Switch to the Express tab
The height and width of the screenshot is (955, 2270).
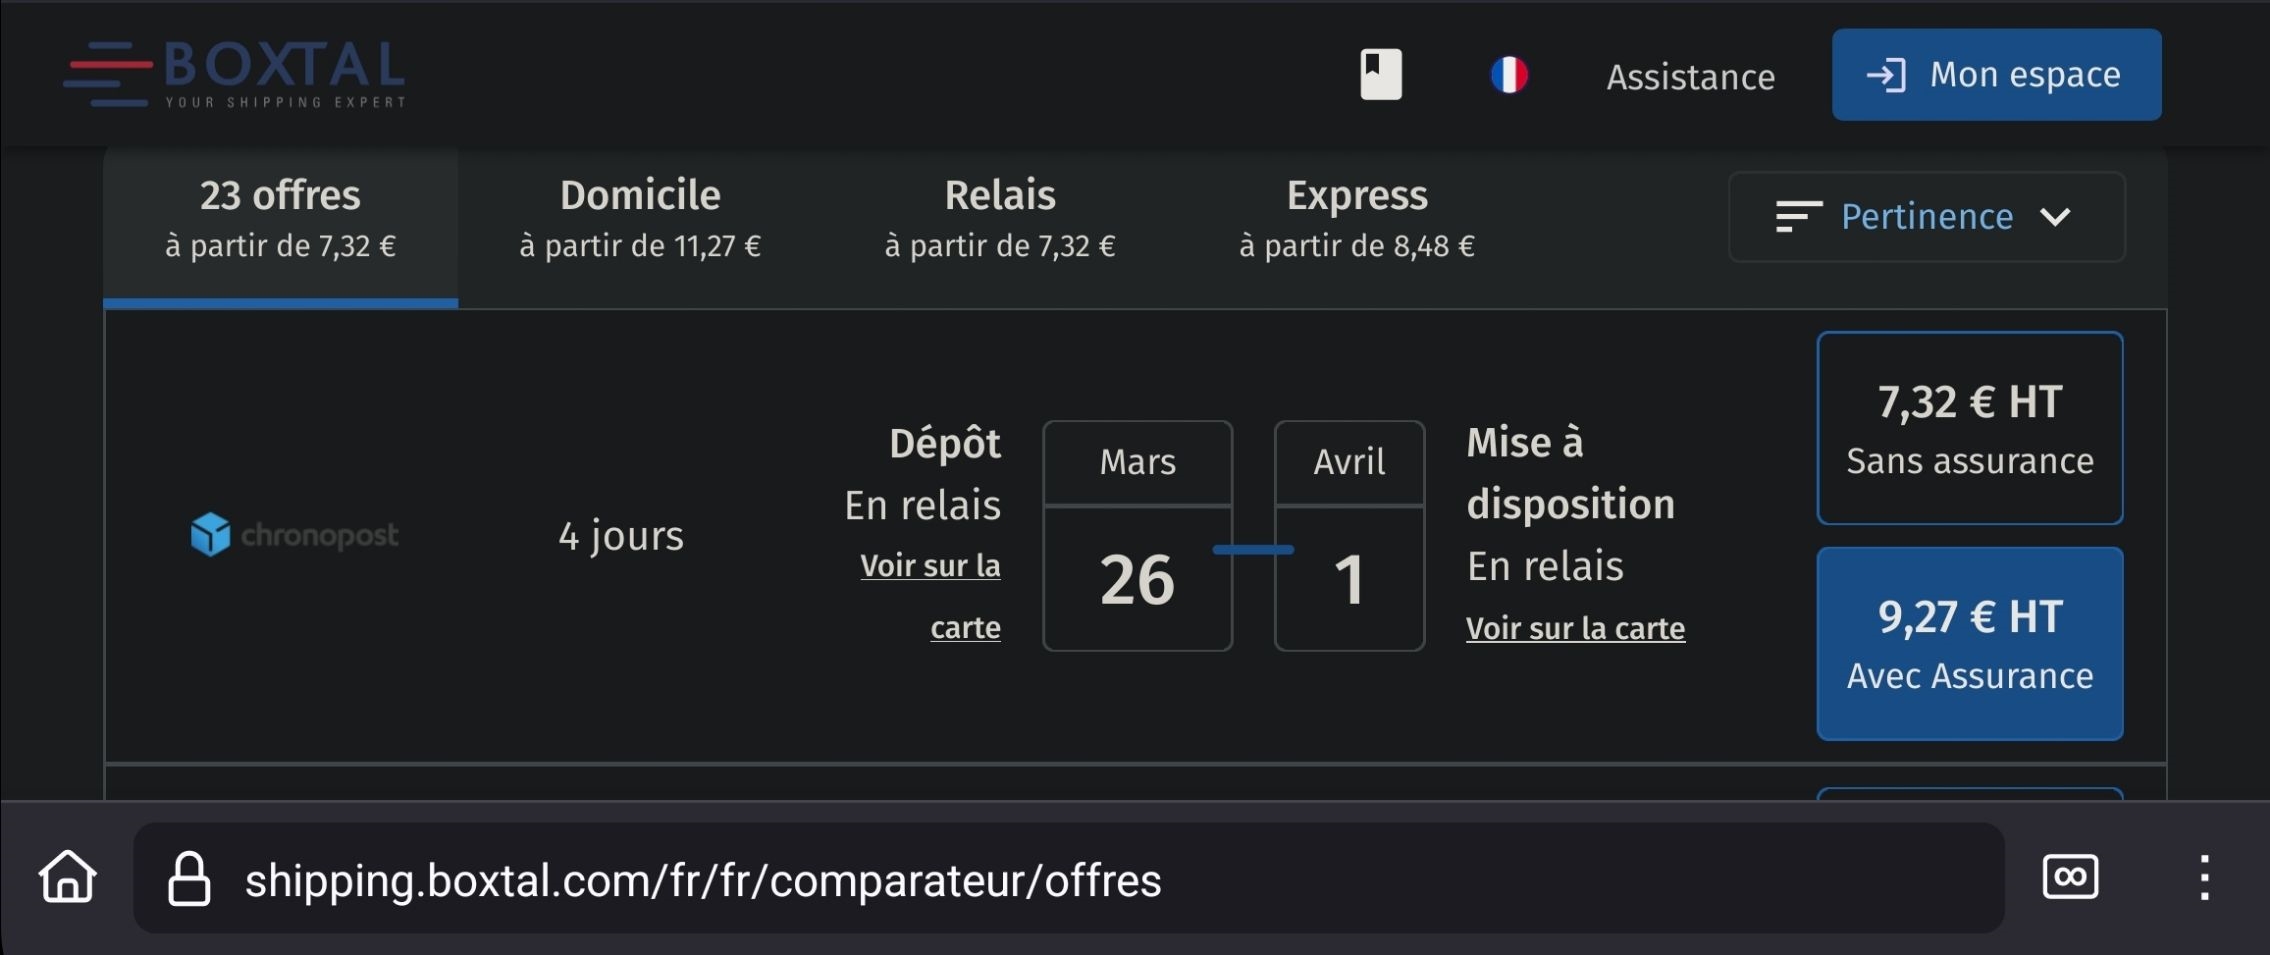tap(1357, 218)
